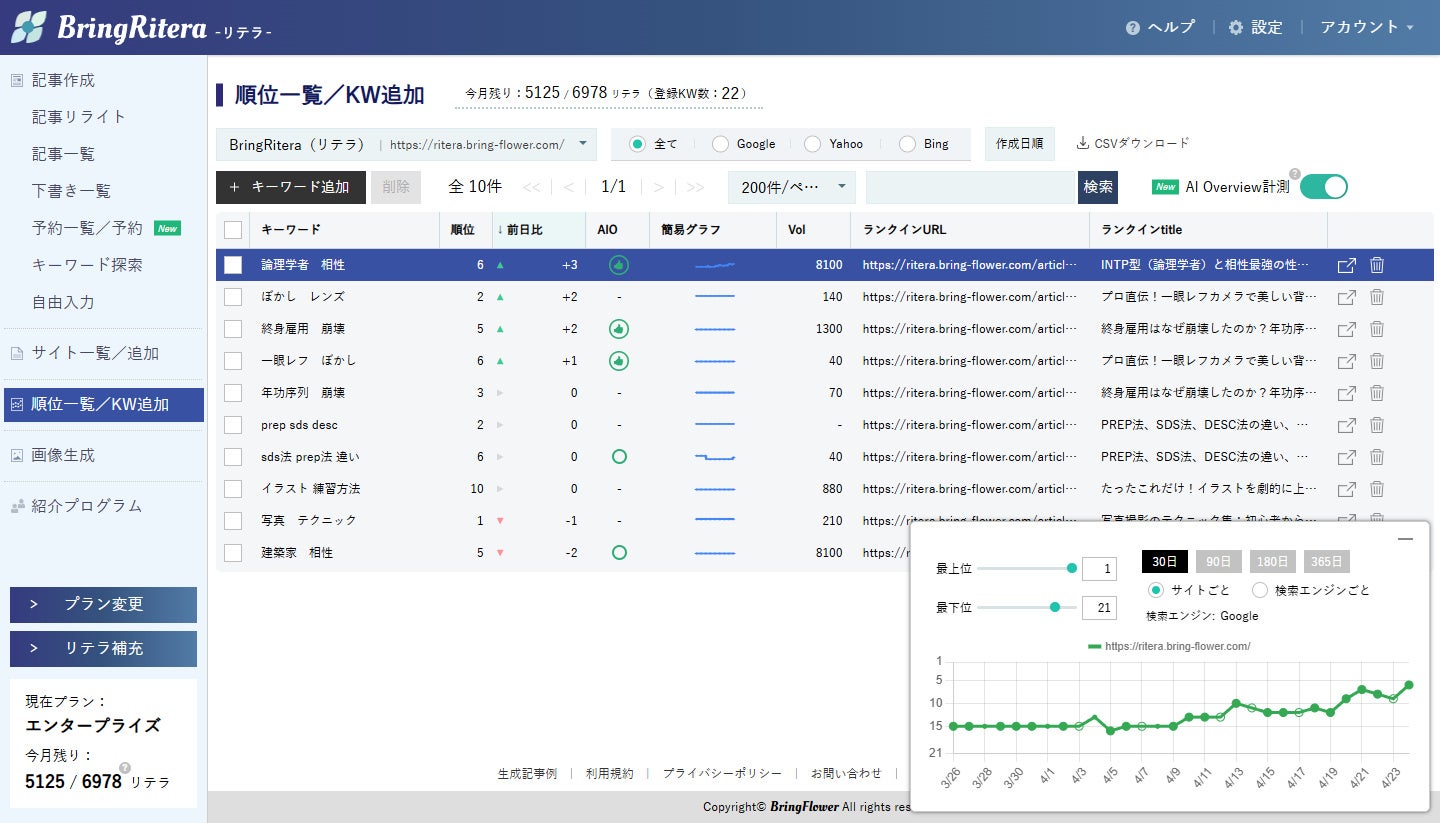Click the キーワード追加 button
Image resolution: width=1440 pixels, height=823 pixels.
tap(291, 187)
